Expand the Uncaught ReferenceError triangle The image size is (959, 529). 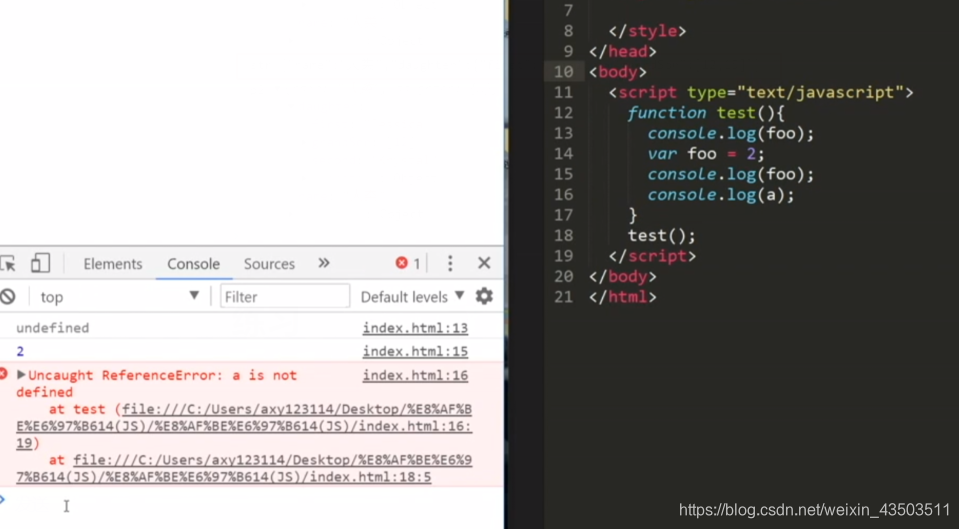pyautogui.click(x=21, y=374)
